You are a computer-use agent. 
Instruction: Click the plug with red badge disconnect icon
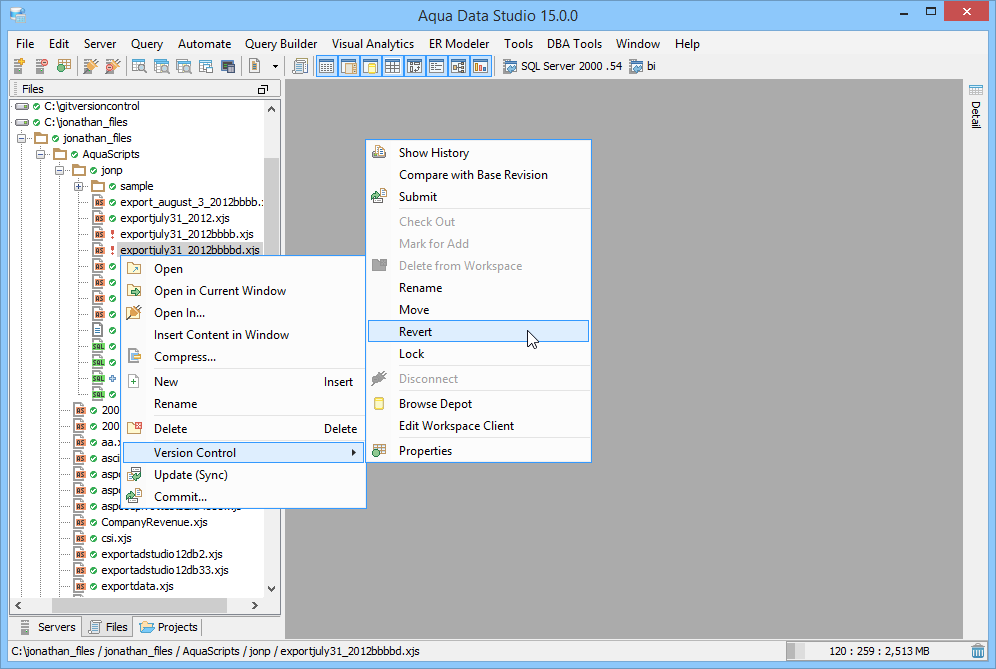112,65
